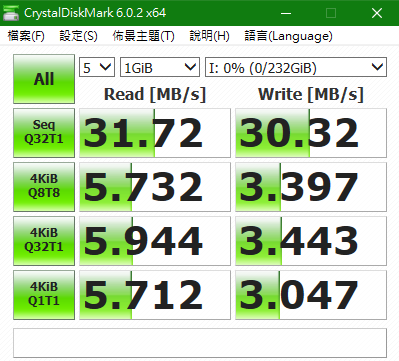
Task: Close the CrystalDiskMark window
Action: [x=377, y=13]
